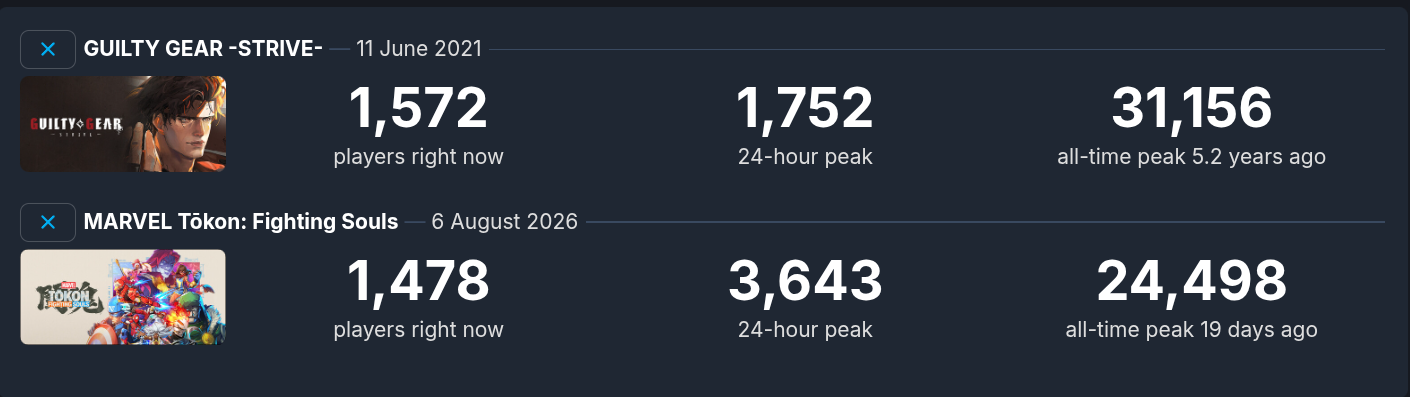Click 'all-time peak 5.2 years ago' label
This screenshot has height=397, width=1410.
point(1191,157)
